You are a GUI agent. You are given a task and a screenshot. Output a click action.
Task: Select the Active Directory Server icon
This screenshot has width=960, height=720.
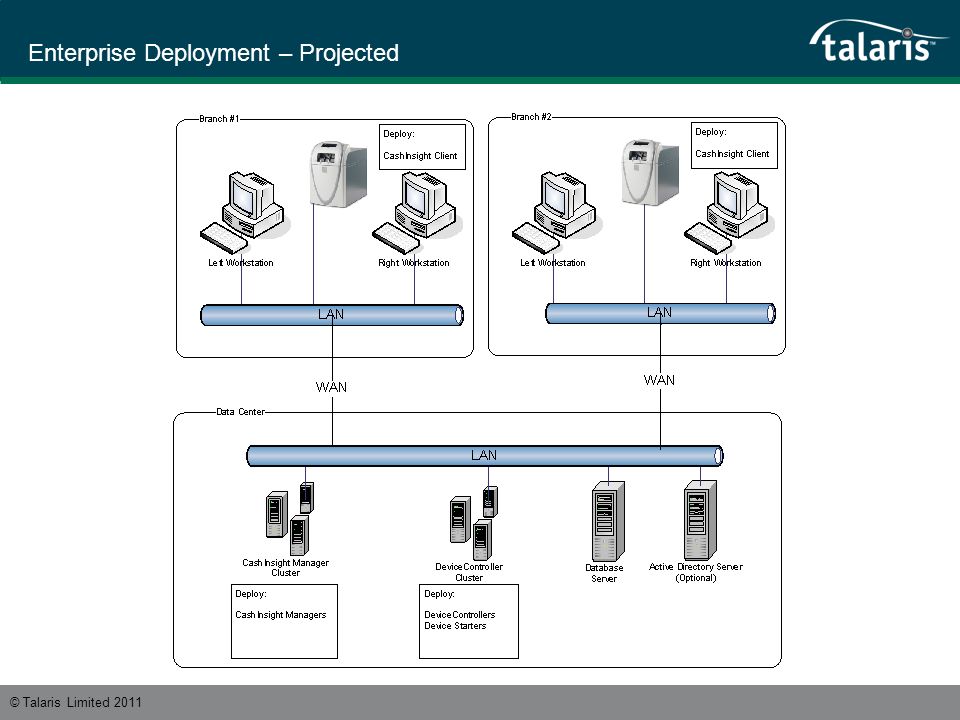coord(700,520)
